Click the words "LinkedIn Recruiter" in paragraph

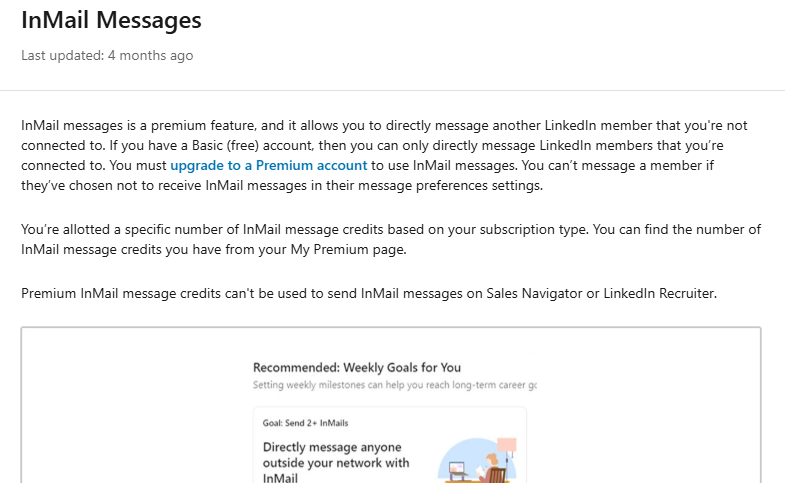coord(659,293)
